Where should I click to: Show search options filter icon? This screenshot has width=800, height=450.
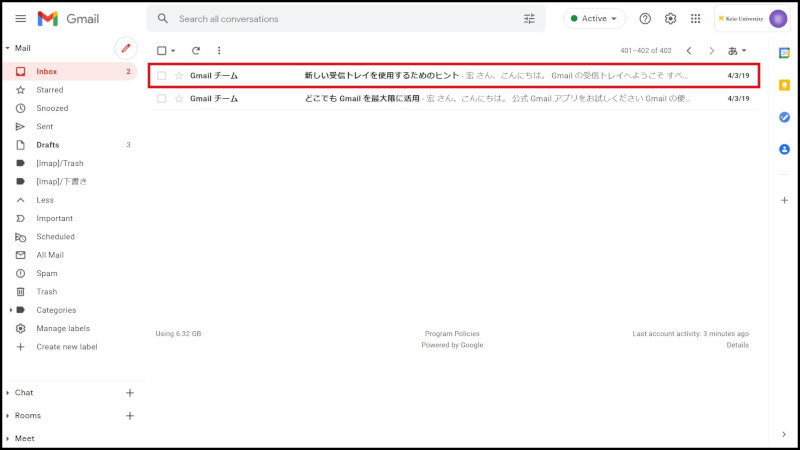click(x=529, y=19)
